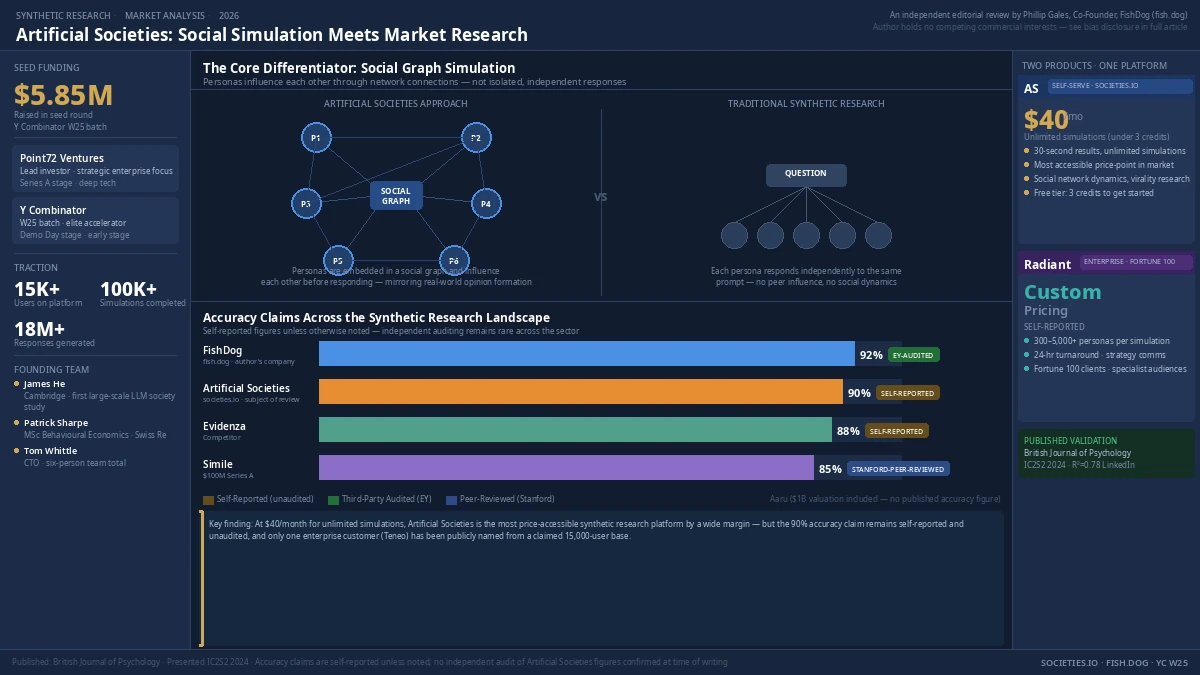Click the yellow bullet beside James He
This screenshot has height=675, width=1200.
click(17, 384)
